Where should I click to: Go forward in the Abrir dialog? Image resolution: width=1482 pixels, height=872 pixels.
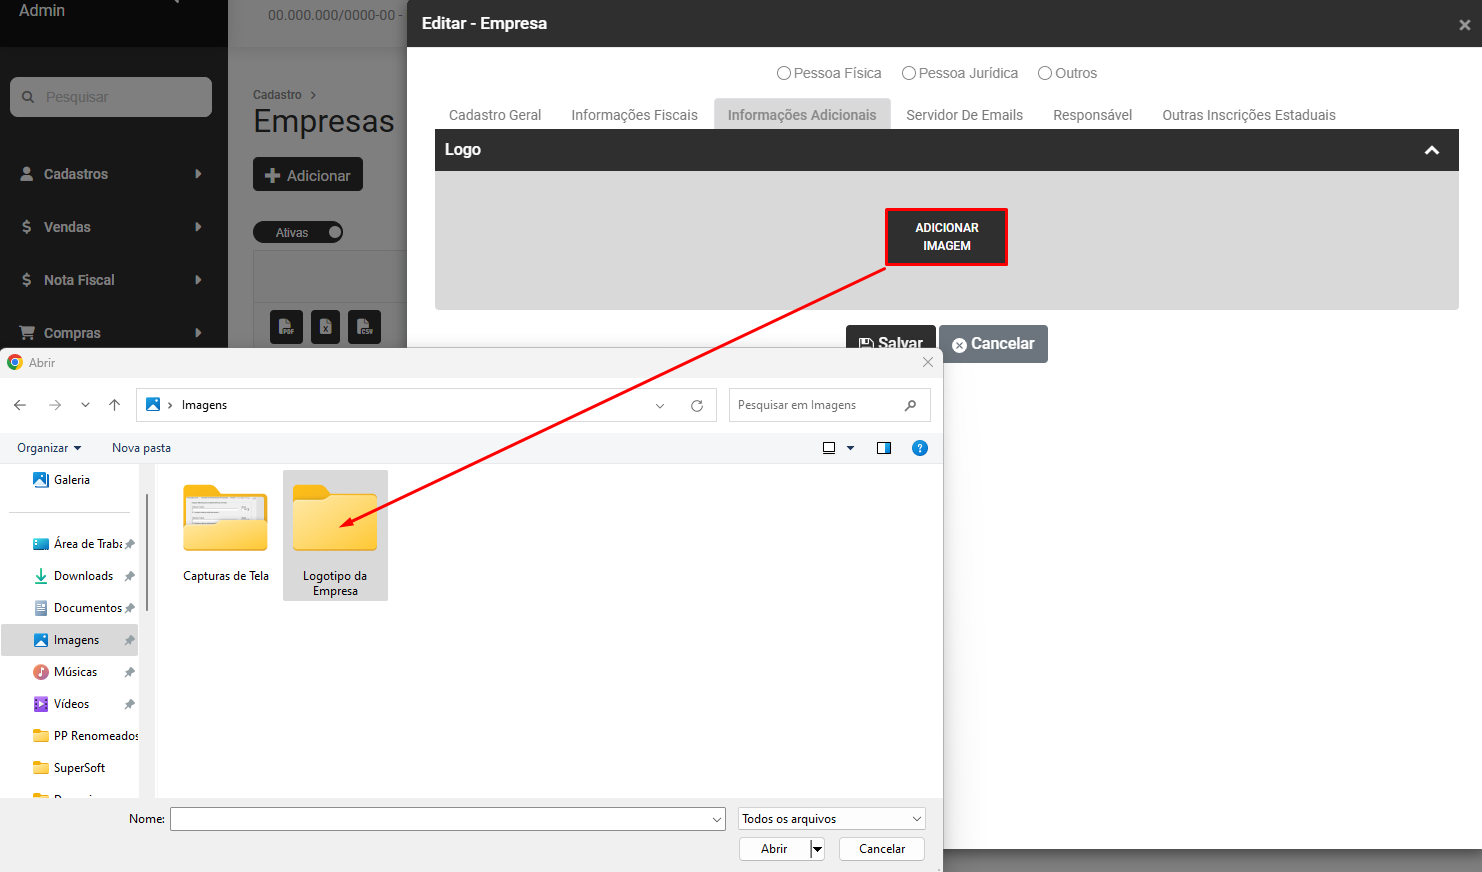[x=55, y=405]
